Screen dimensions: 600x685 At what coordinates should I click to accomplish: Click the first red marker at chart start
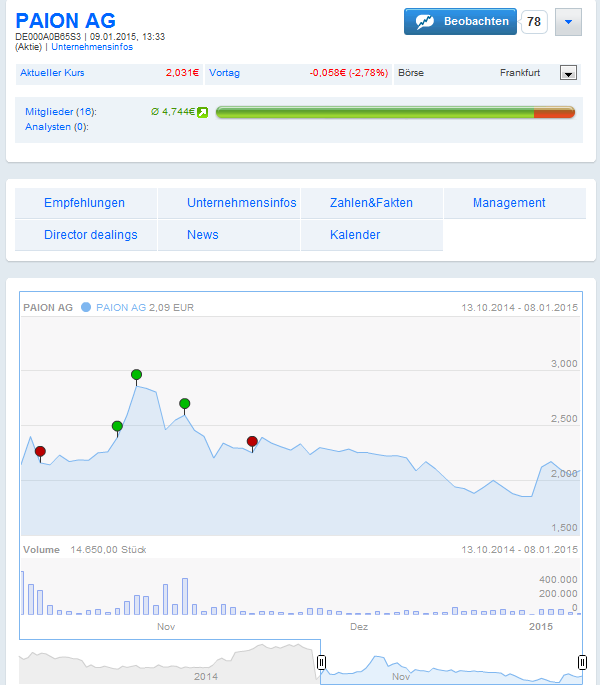click(40, 452)
